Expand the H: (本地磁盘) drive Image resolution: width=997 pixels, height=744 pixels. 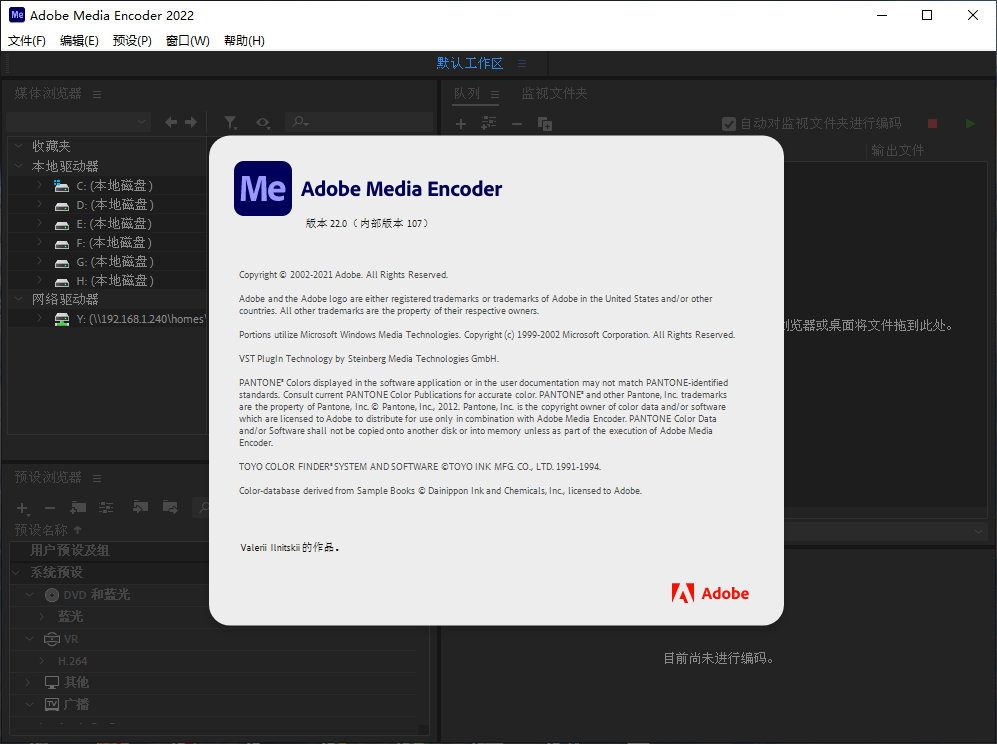(39, 280)
